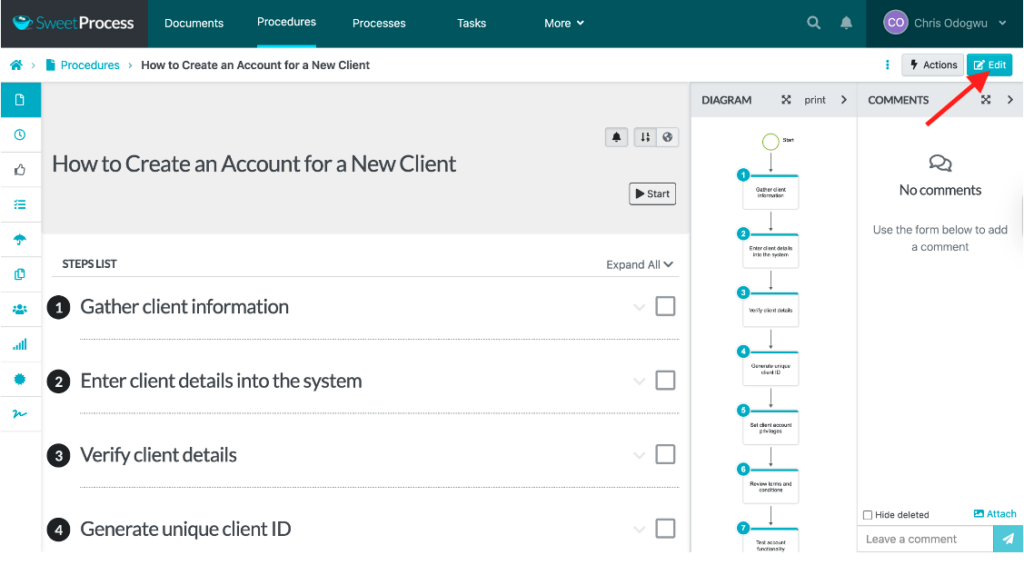Open version history clock sidebar icon
This screenshot has width=1024, height=565.
(x=20, y=135)
